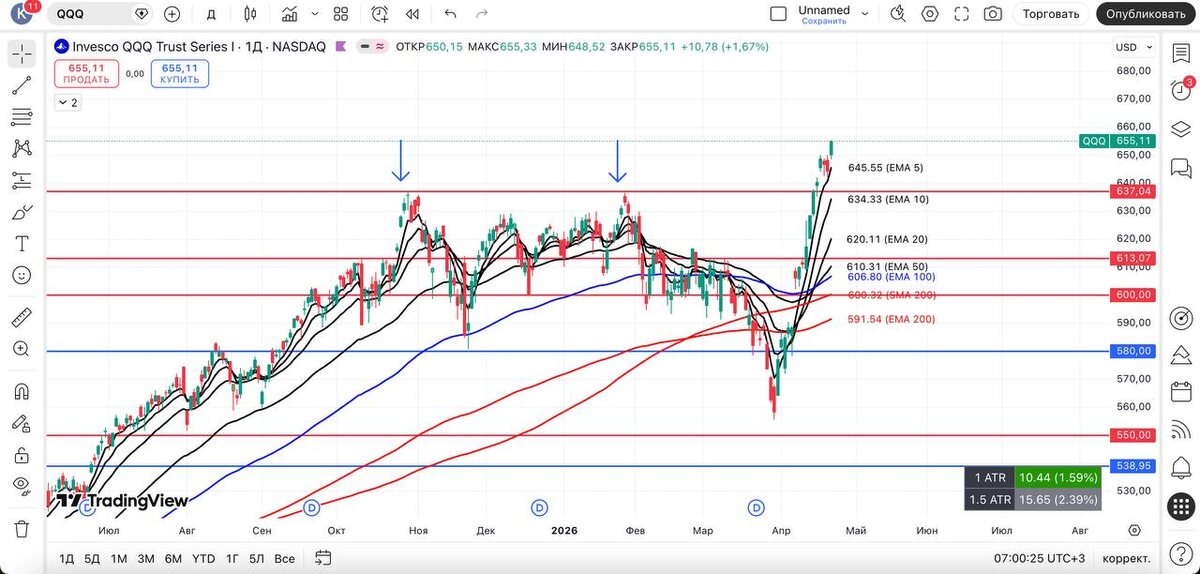Select the 637,04 red price level label
This screenshot has height=574, width=1200.
pyautogui.click(x=1132, y=190)
